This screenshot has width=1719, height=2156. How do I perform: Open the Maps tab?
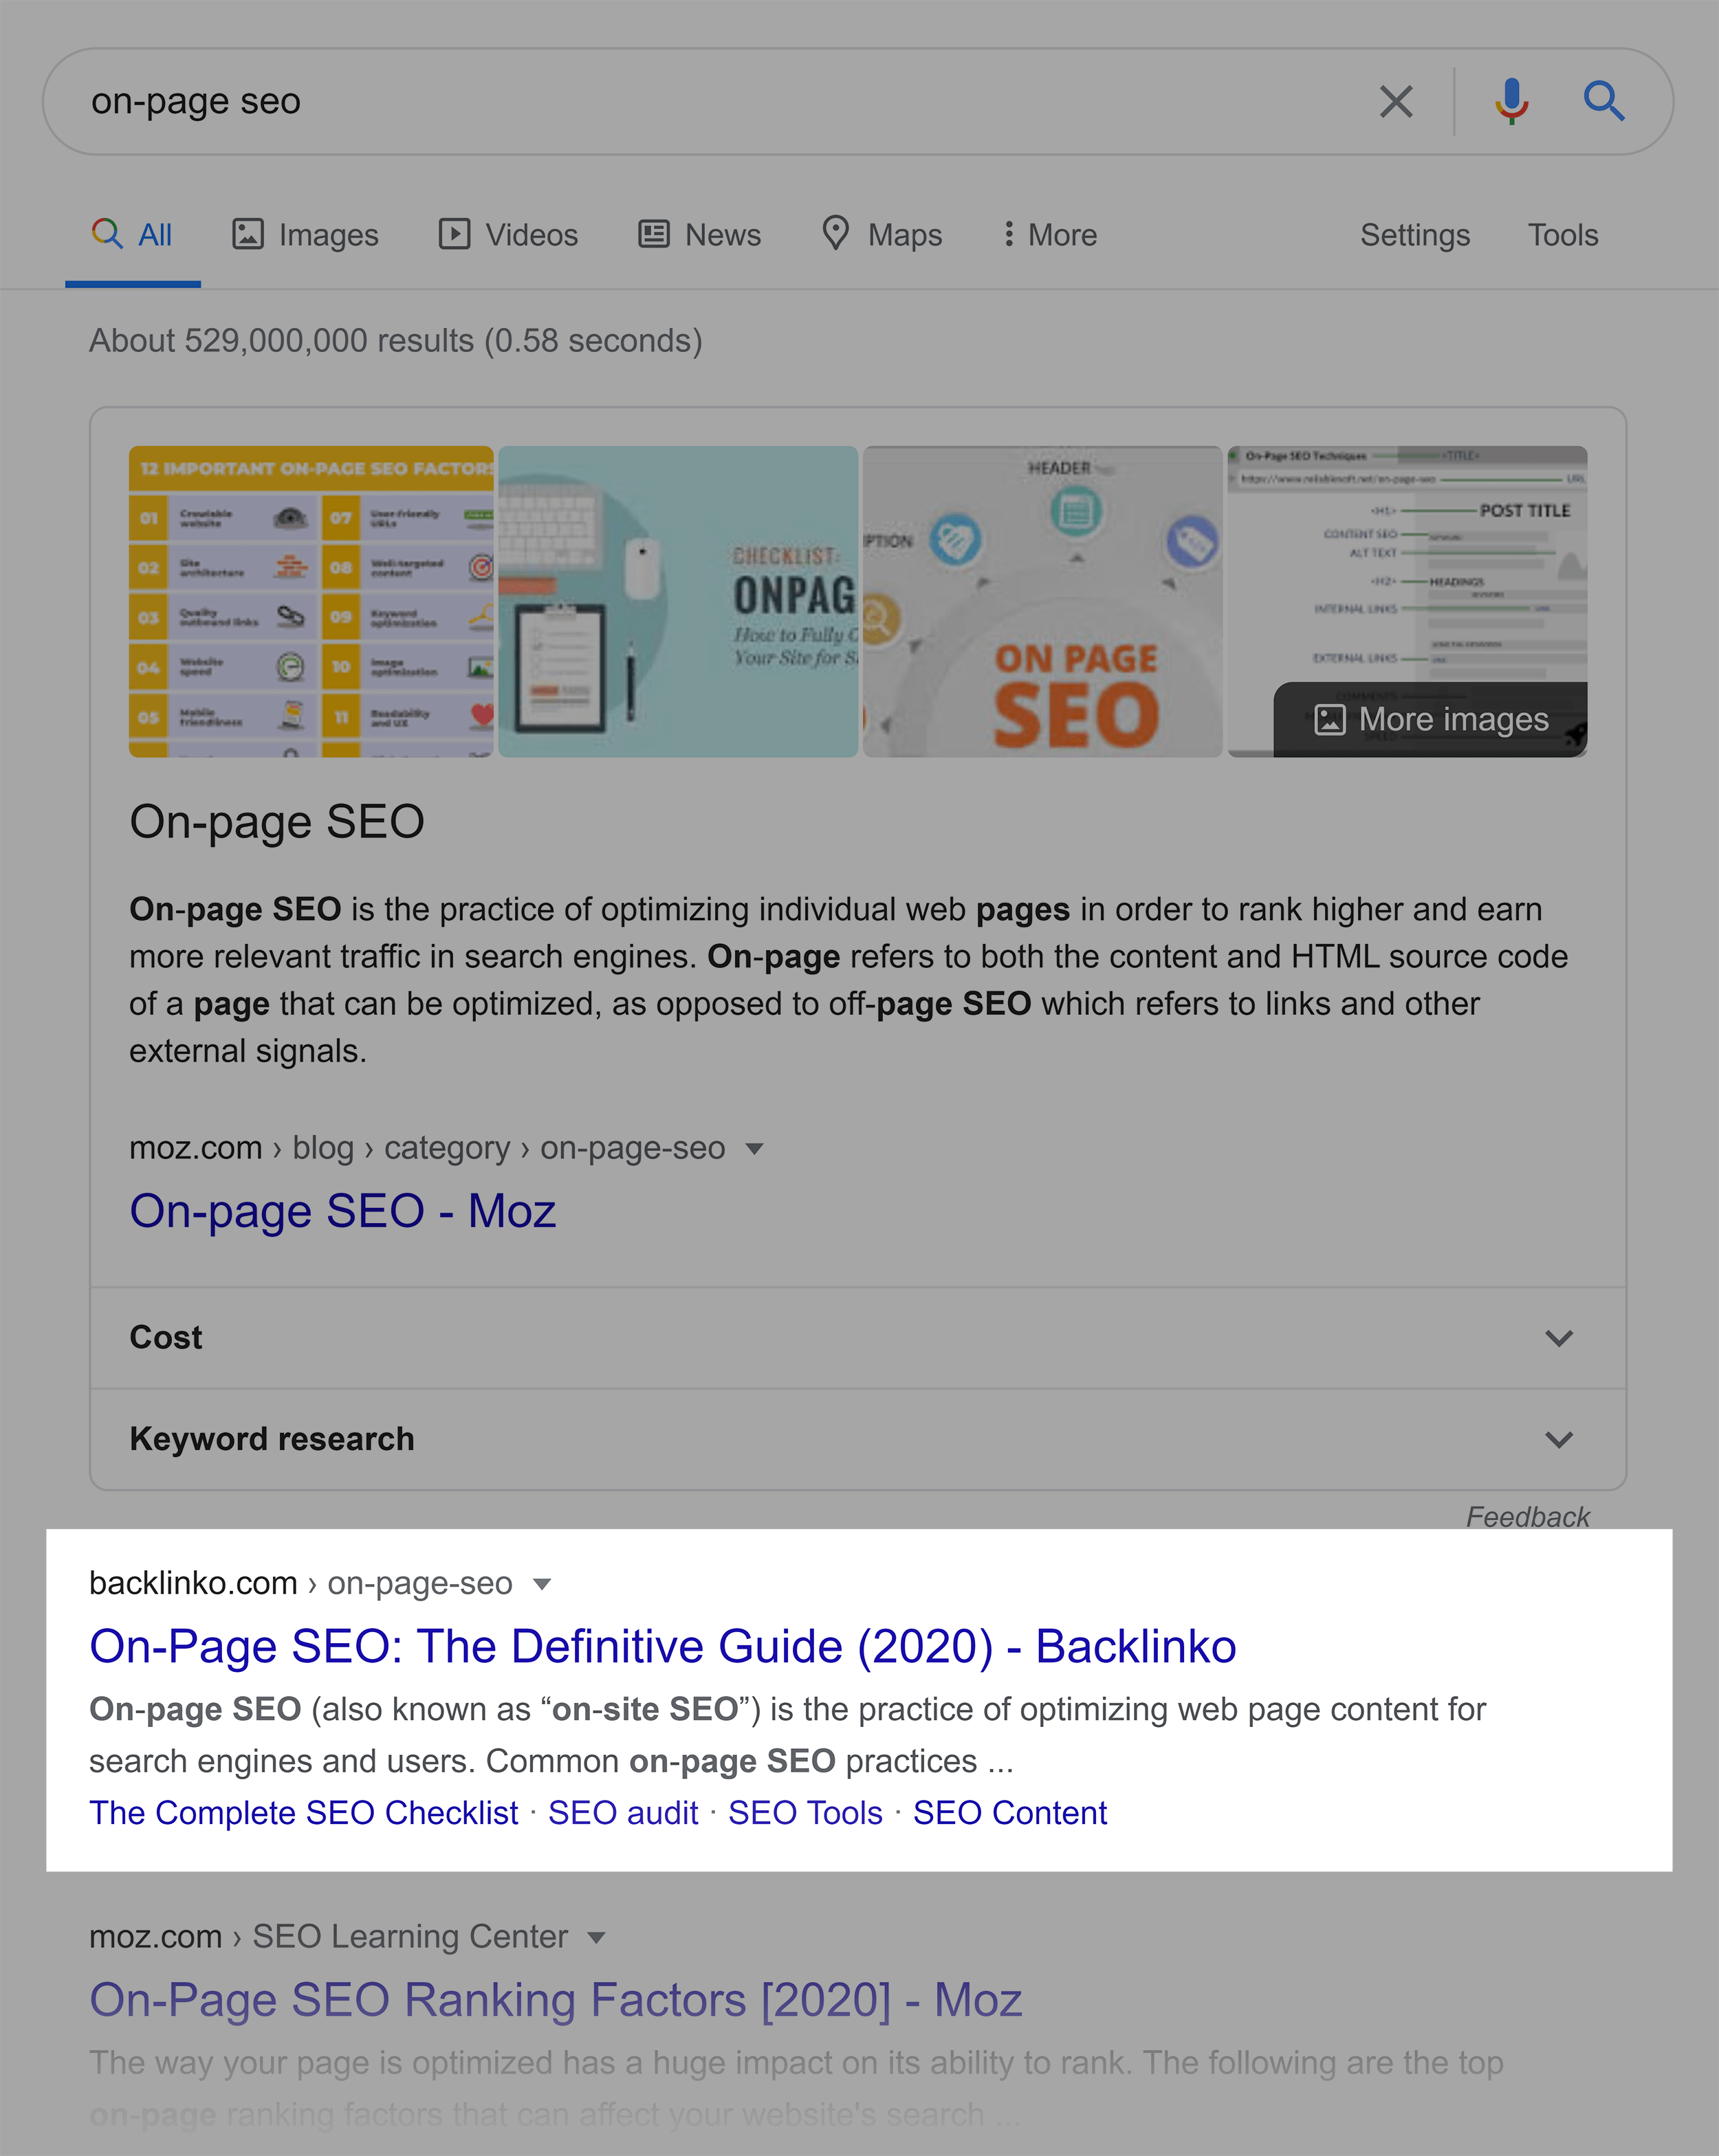[x=881, y=235]
